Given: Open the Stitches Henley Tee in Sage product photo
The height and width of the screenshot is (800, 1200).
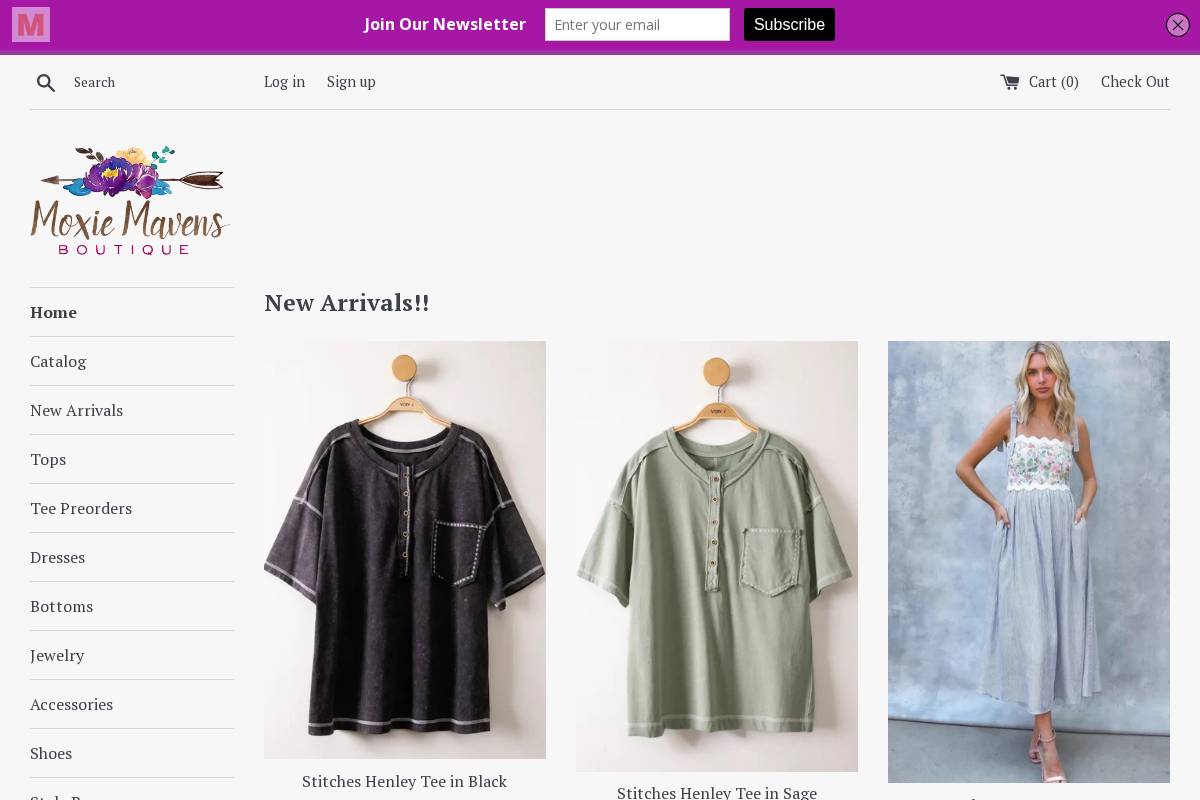Looking at the screenshot, I should (717, 555).
